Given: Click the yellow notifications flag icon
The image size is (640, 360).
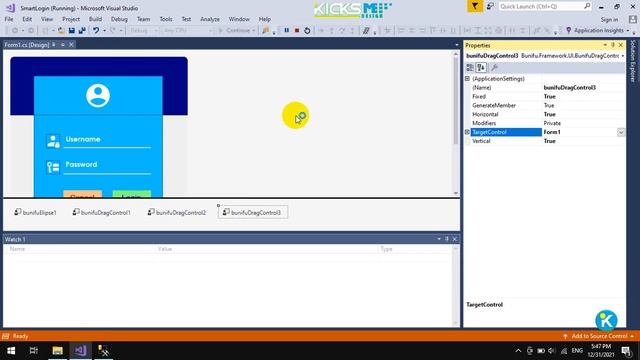Looking at the screenshot, I should click(475, 6).
